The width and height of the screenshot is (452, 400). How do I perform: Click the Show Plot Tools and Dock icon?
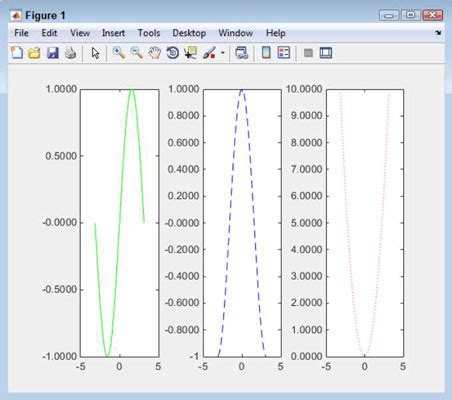(x=326, y=53)
